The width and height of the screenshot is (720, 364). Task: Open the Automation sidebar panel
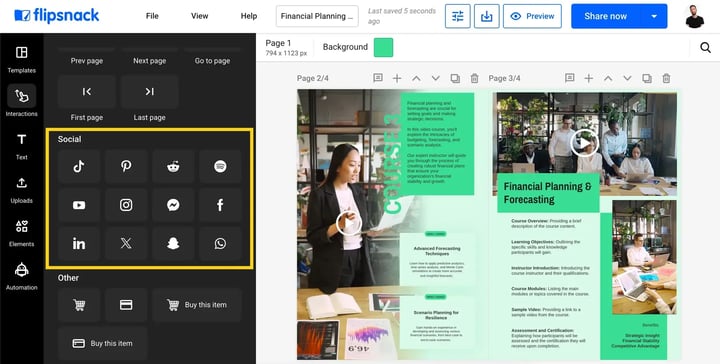(22, 277)
